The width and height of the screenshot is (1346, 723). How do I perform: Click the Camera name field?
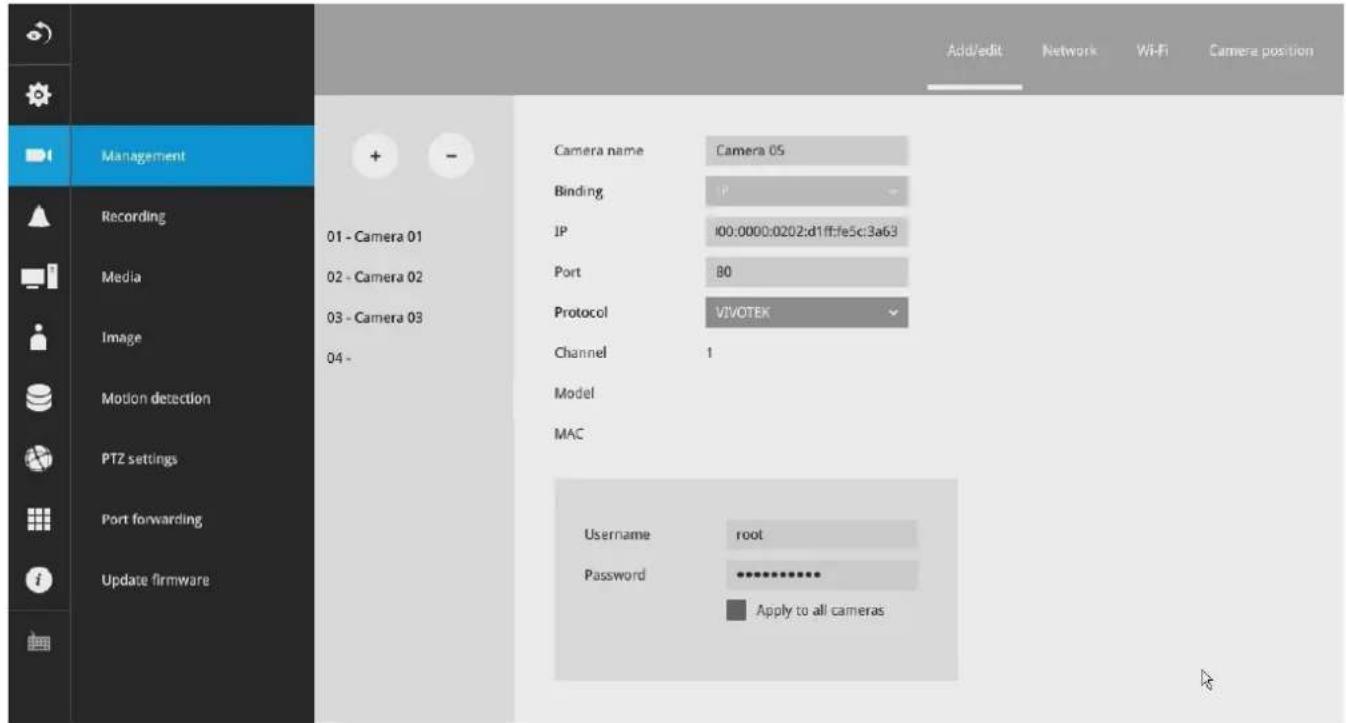click(806, 150)
